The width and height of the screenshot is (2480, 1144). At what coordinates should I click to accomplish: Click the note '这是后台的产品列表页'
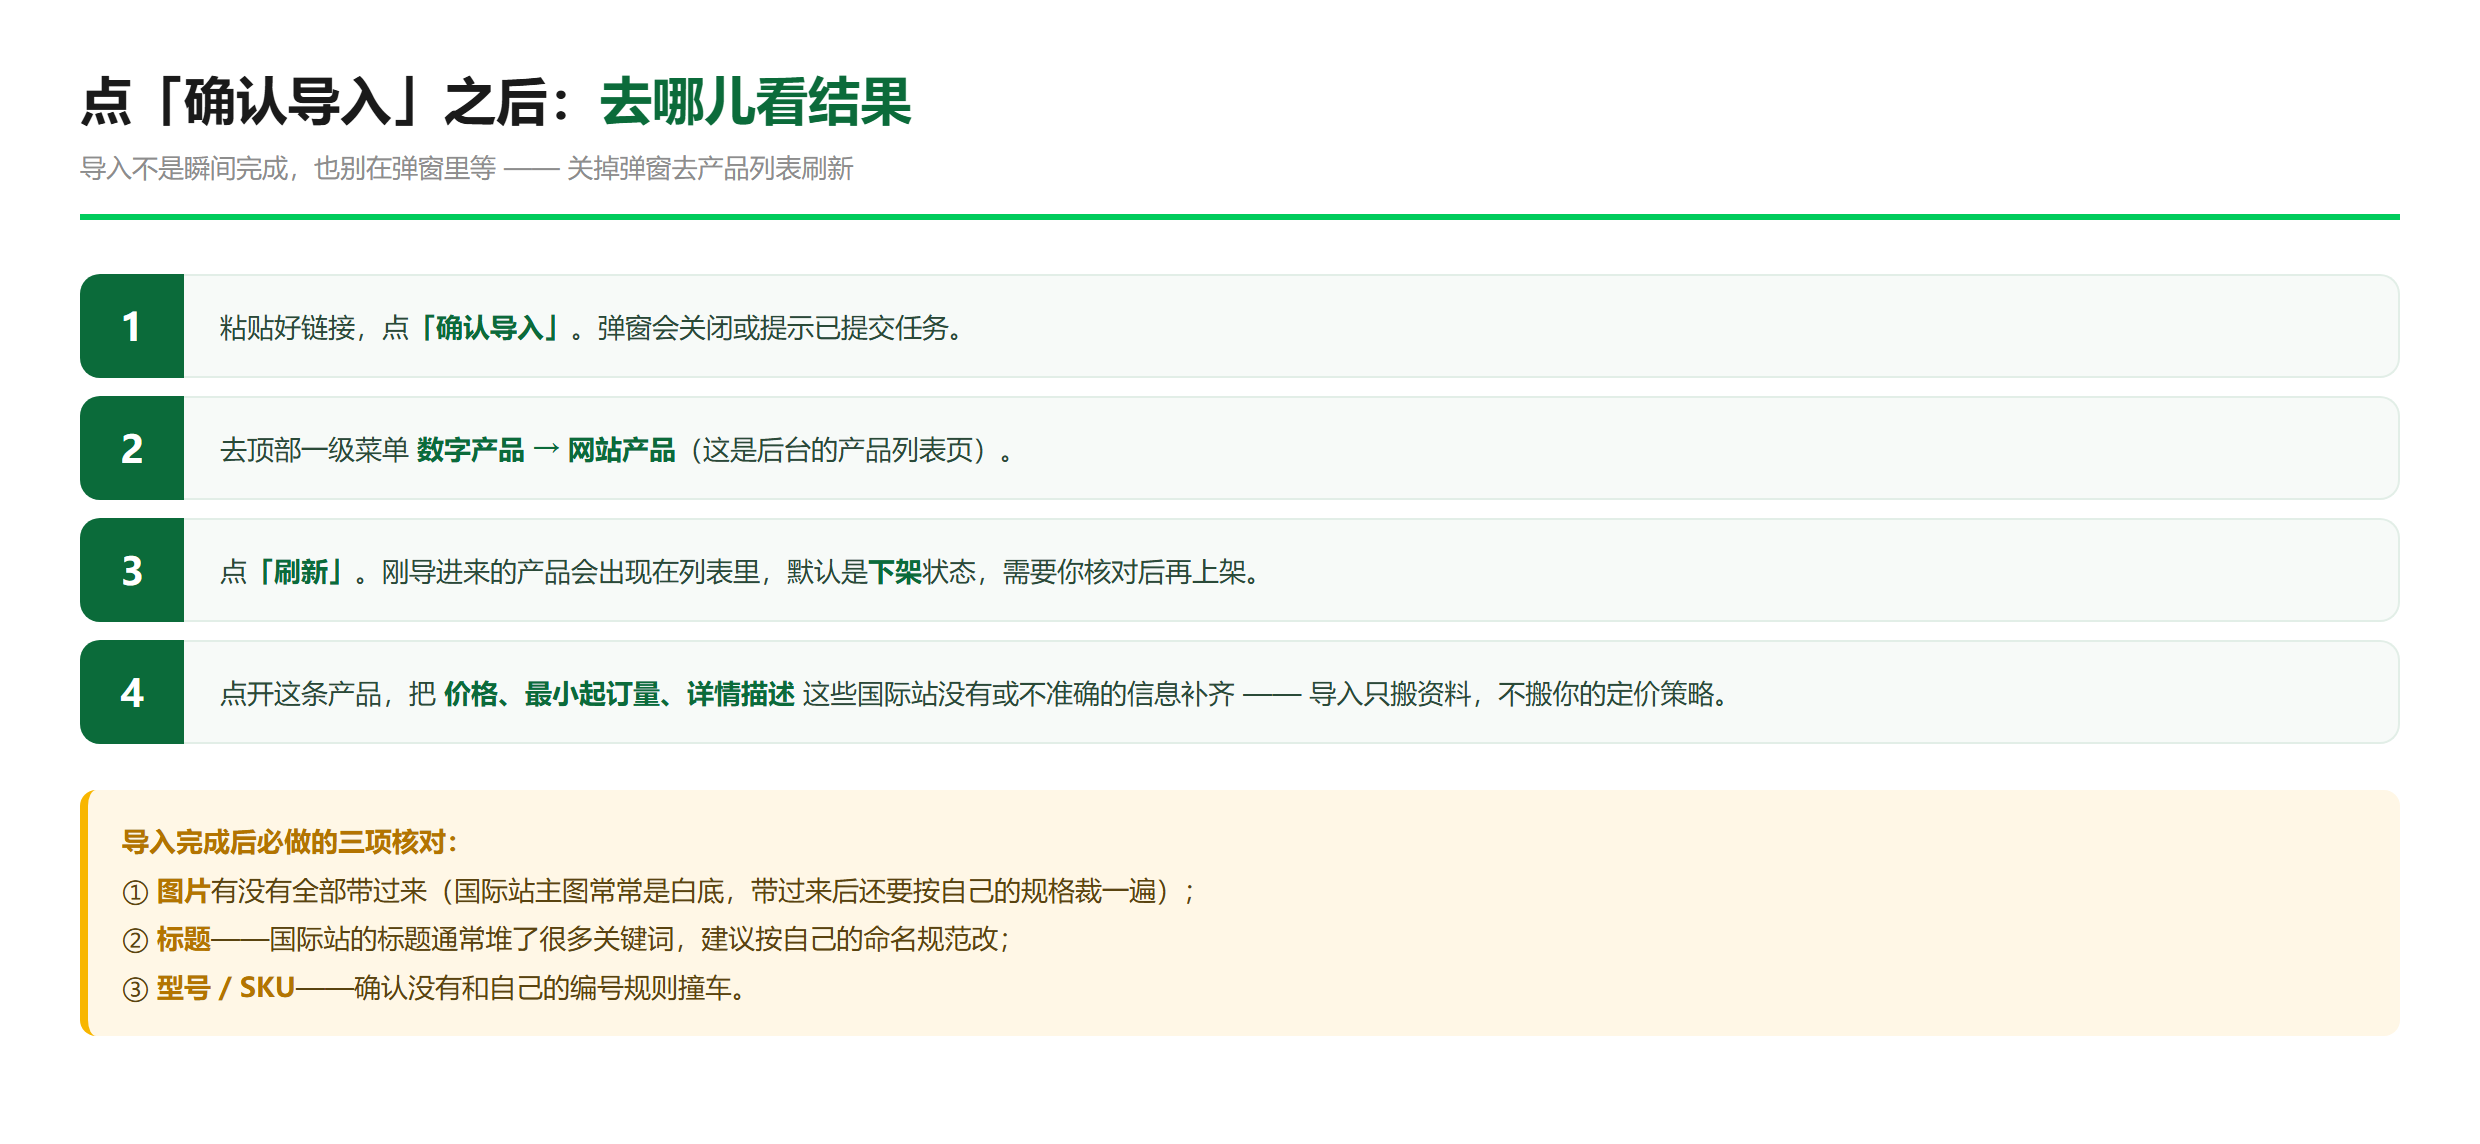[838, 450]
